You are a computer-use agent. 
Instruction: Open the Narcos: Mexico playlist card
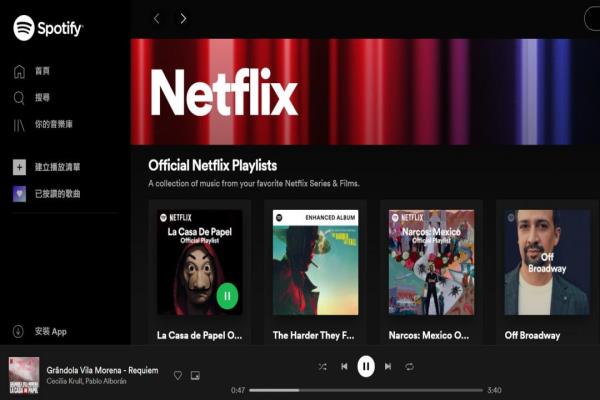(431, 270)
